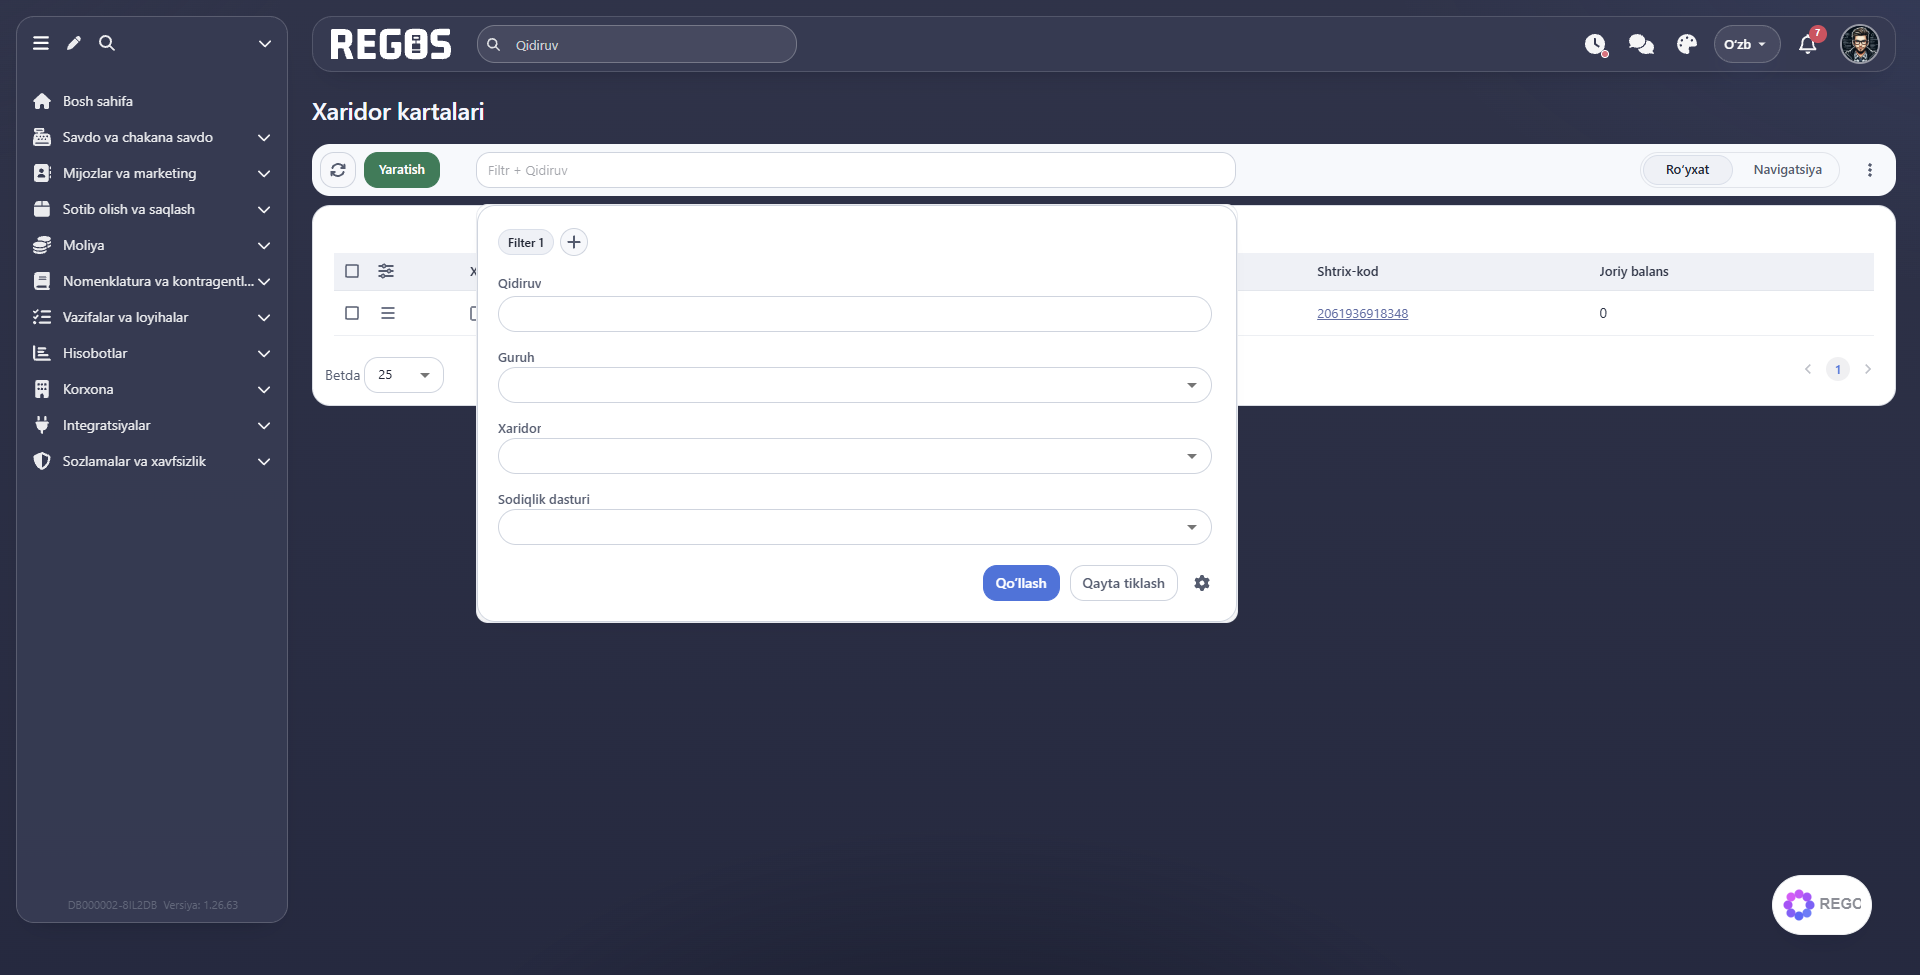The width and height of the screenshot is (1920, 975).
Task: Open barcode link 2061936918348
Action: [x=1362, y=313]
